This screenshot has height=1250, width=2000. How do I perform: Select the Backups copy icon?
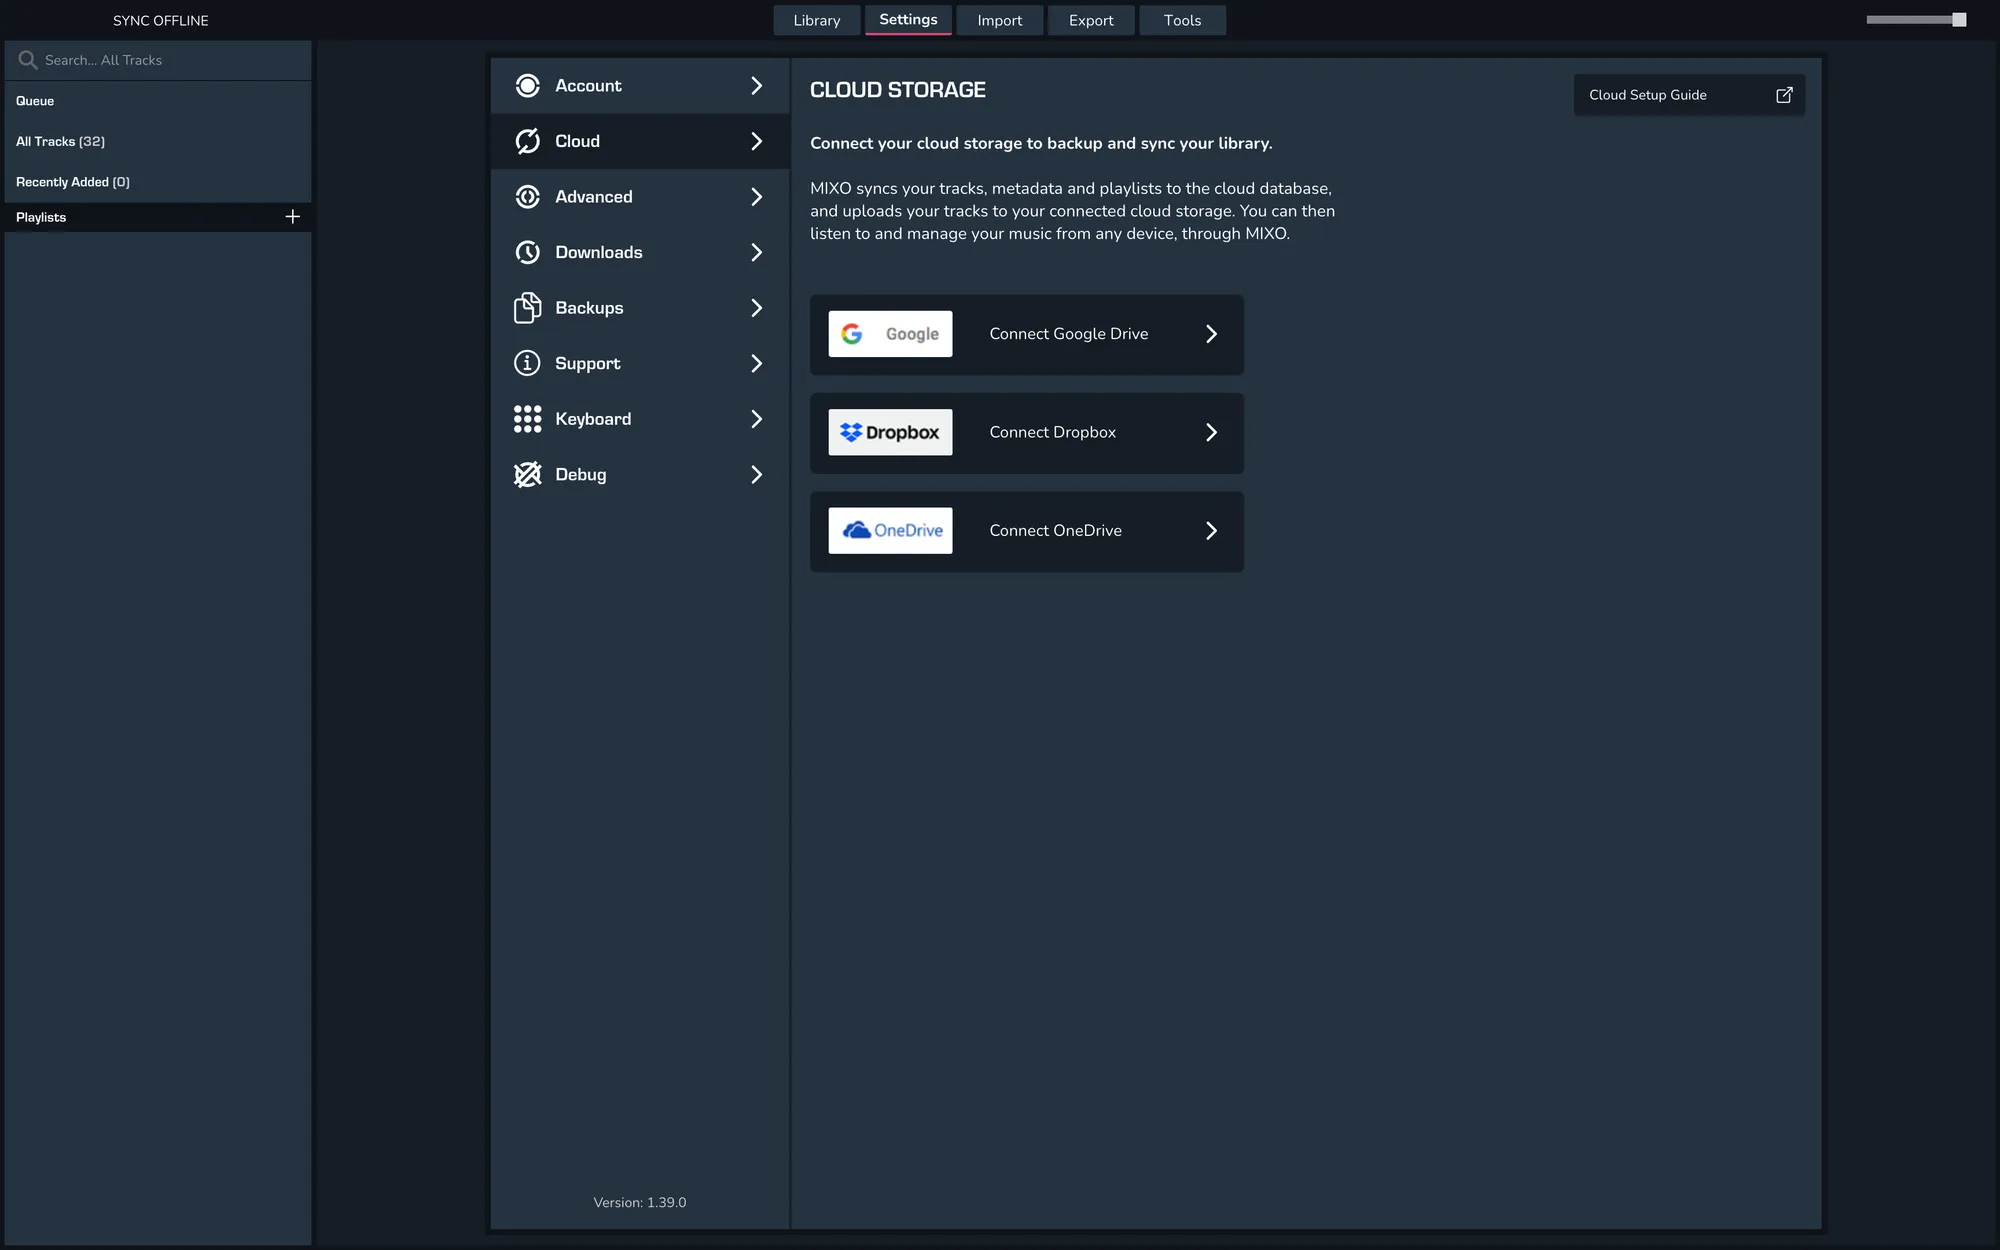527,308
